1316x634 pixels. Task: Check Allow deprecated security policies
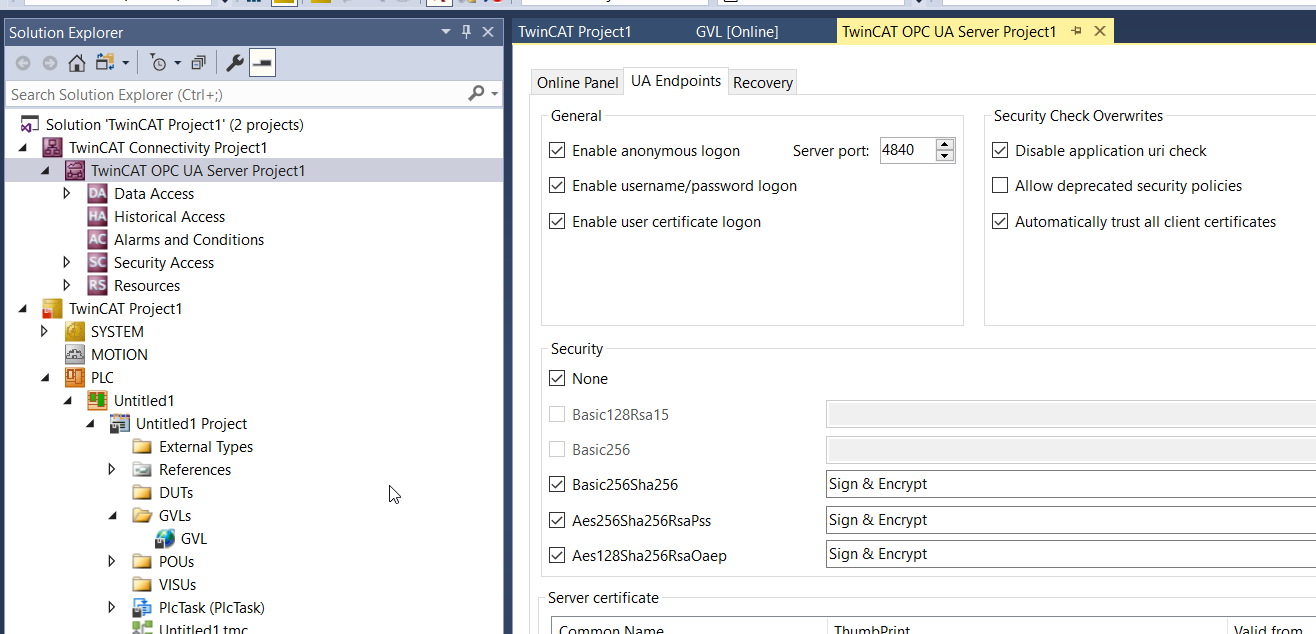coord(999,185)
